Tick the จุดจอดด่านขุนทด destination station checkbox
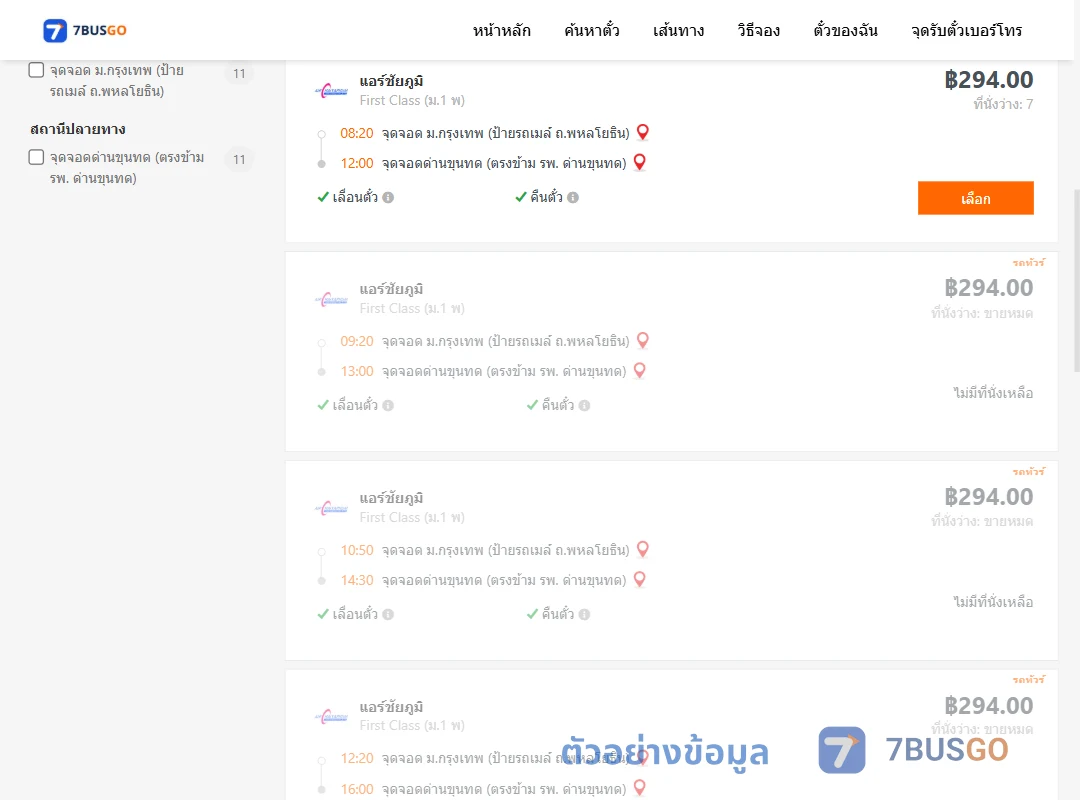The height and width of the screenshot is (800, 1080). [x=37, y=157]
